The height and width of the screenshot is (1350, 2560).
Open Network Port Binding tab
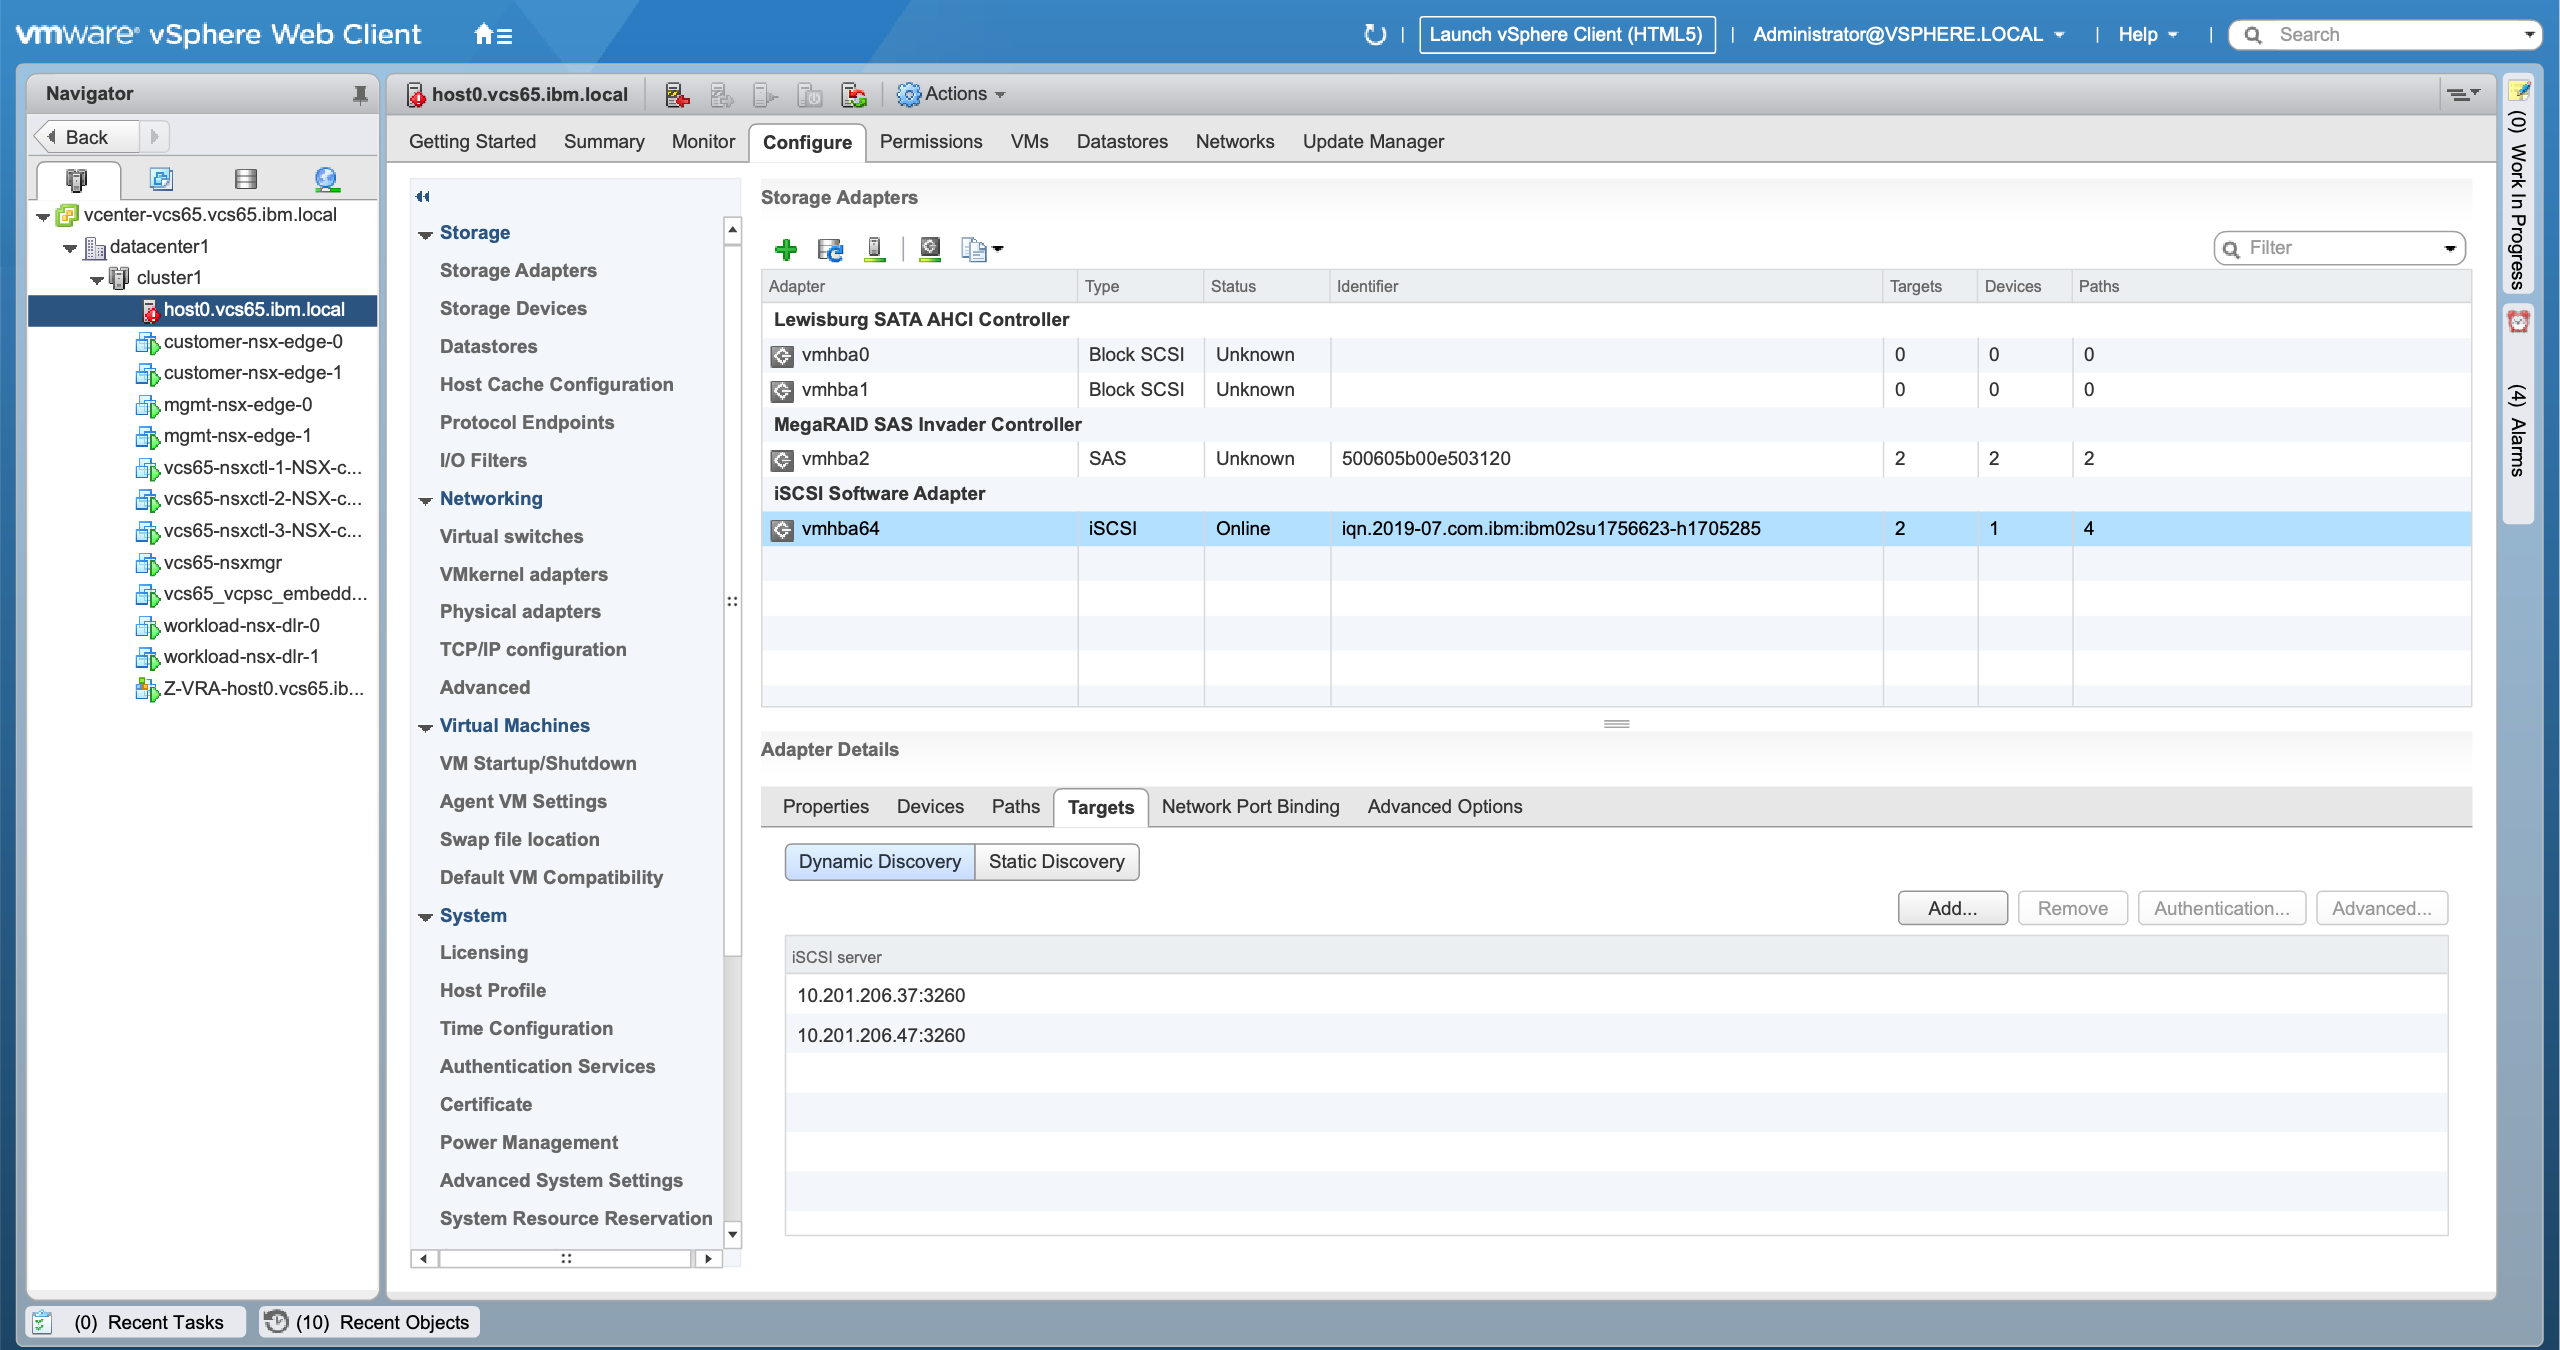tap(1250, 807)
